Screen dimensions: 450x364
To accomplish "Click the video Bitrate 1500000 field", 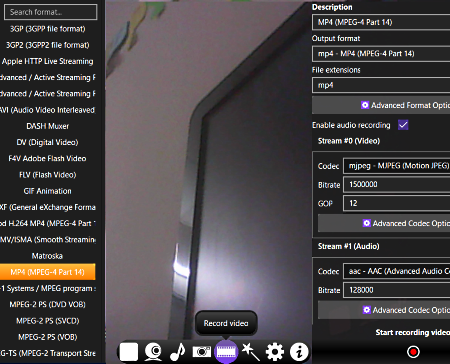I will tap(396, 184).
